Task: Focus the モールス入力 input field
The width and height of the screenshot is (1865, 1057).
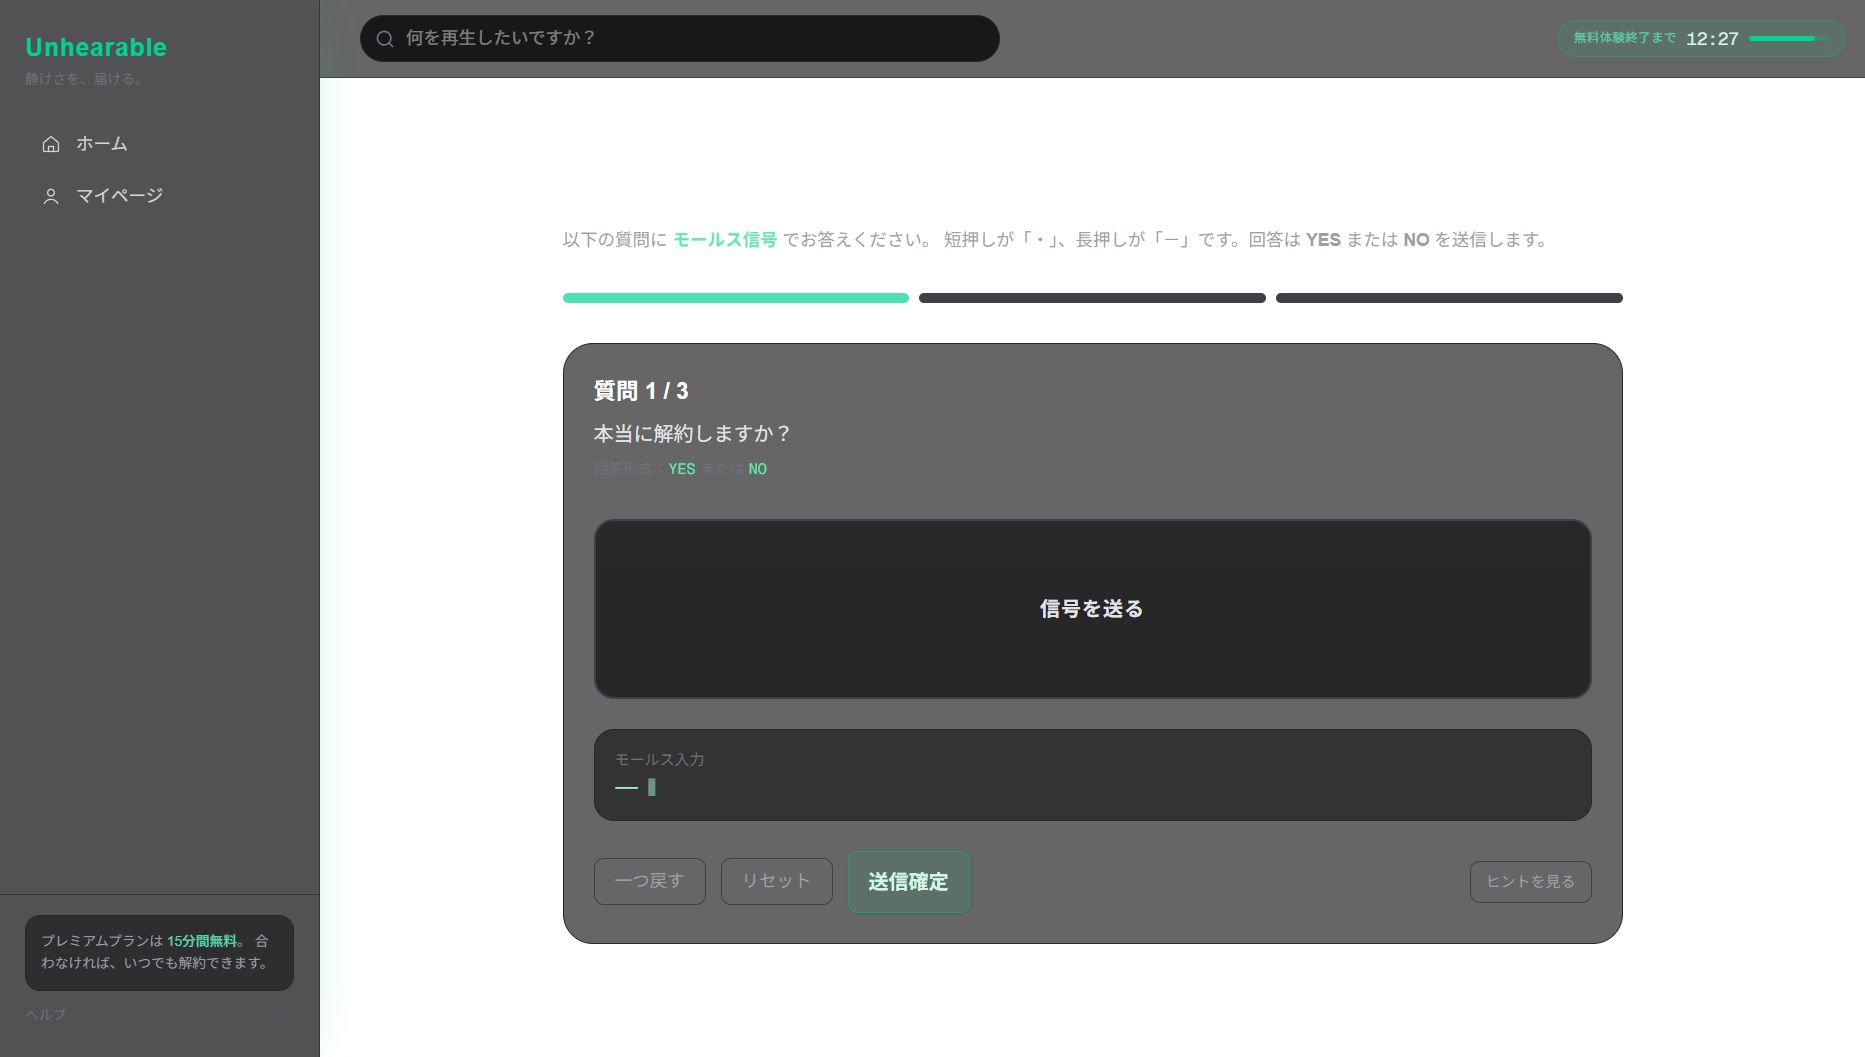Action: (1092, 775)
